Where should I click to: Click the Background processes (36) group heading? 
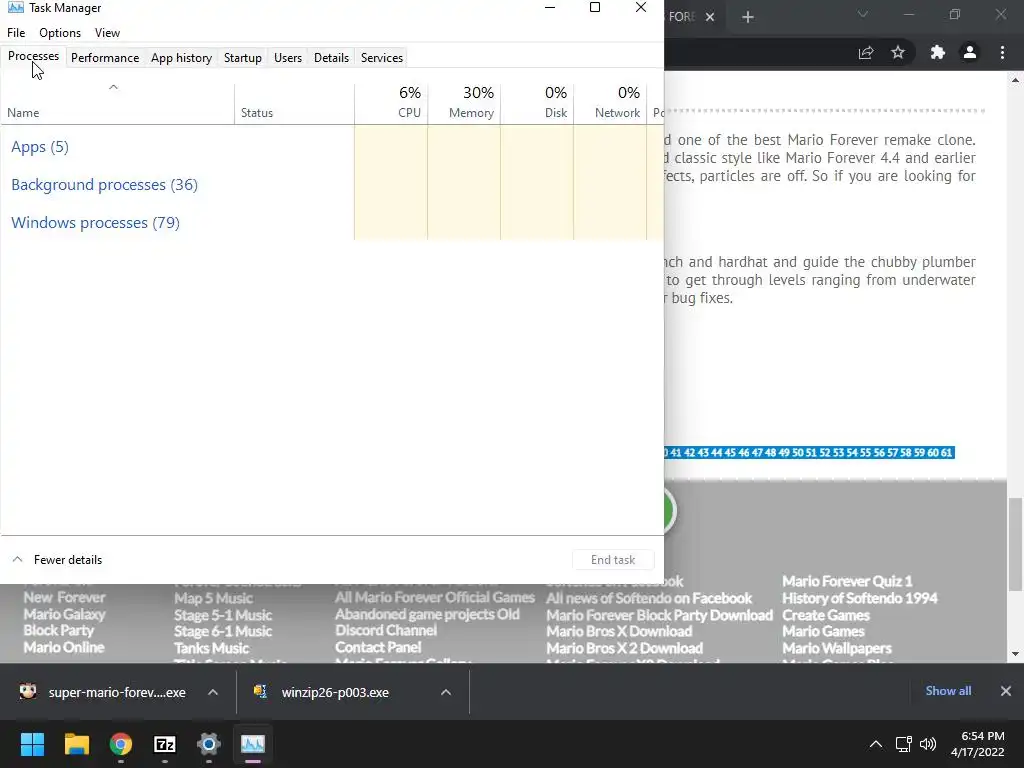[x=104, y=185]
